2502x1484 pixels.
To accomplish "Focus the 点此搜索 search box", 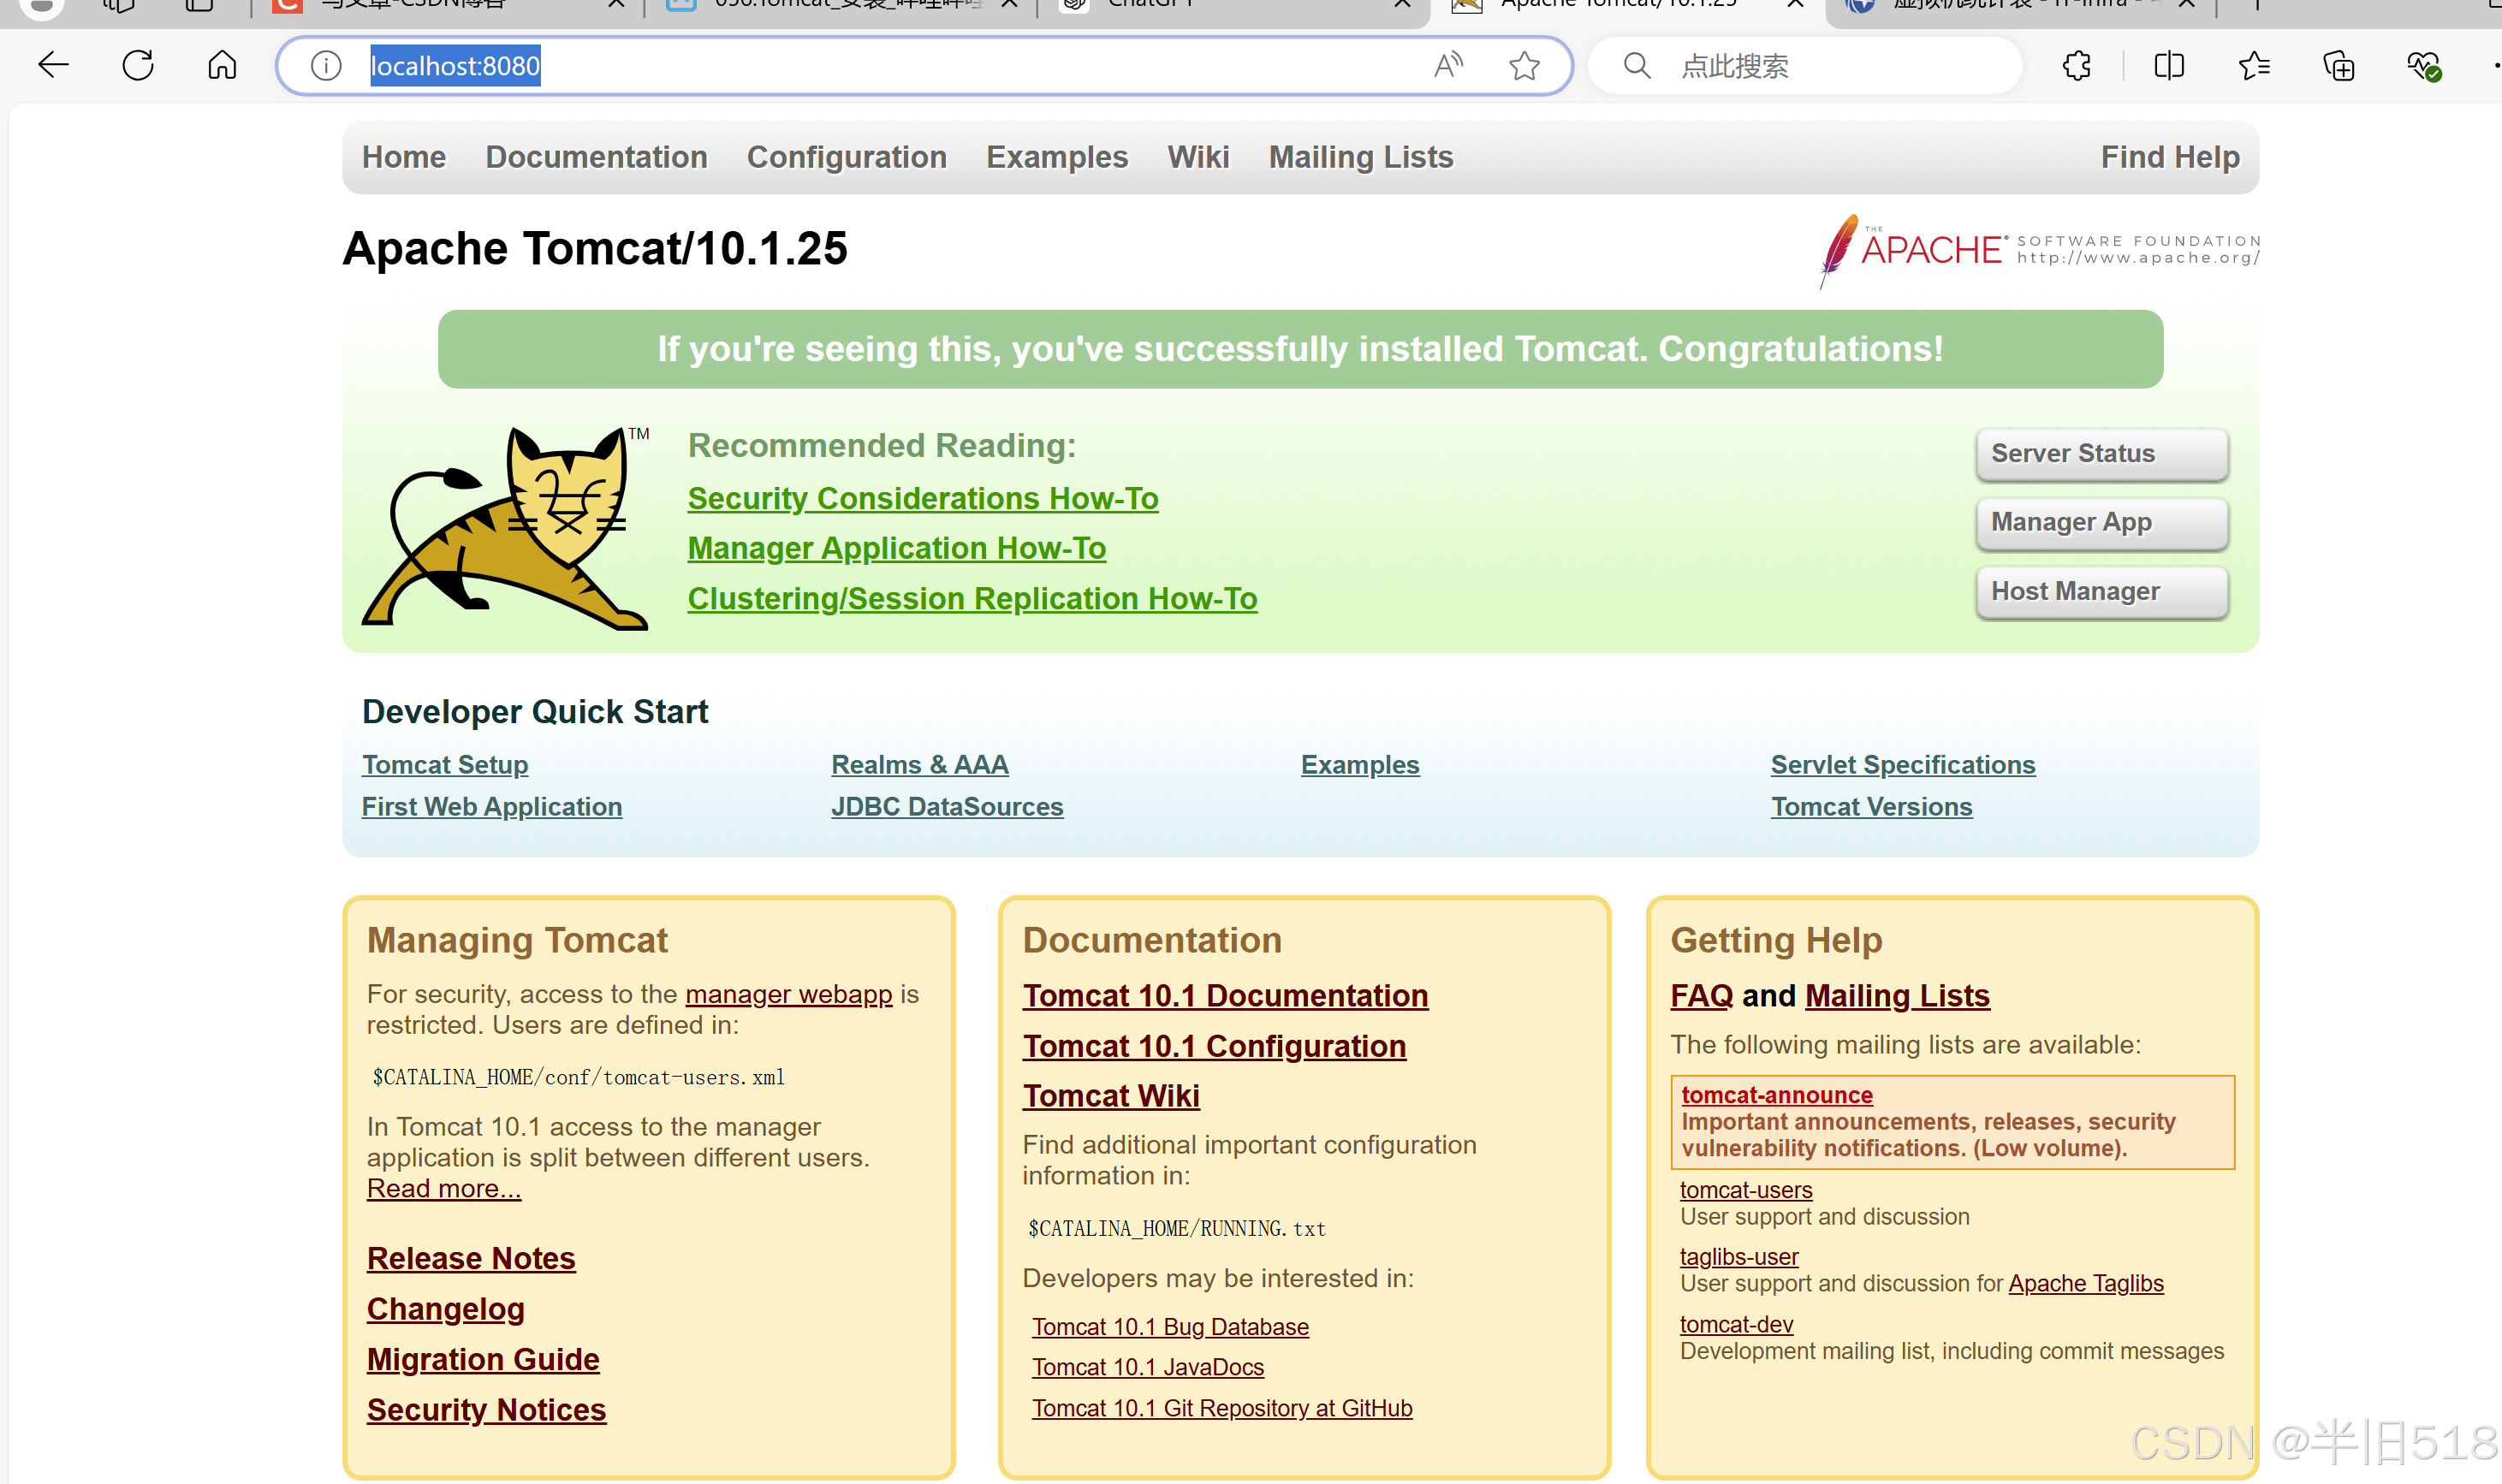I will [x=1804, y=66].
